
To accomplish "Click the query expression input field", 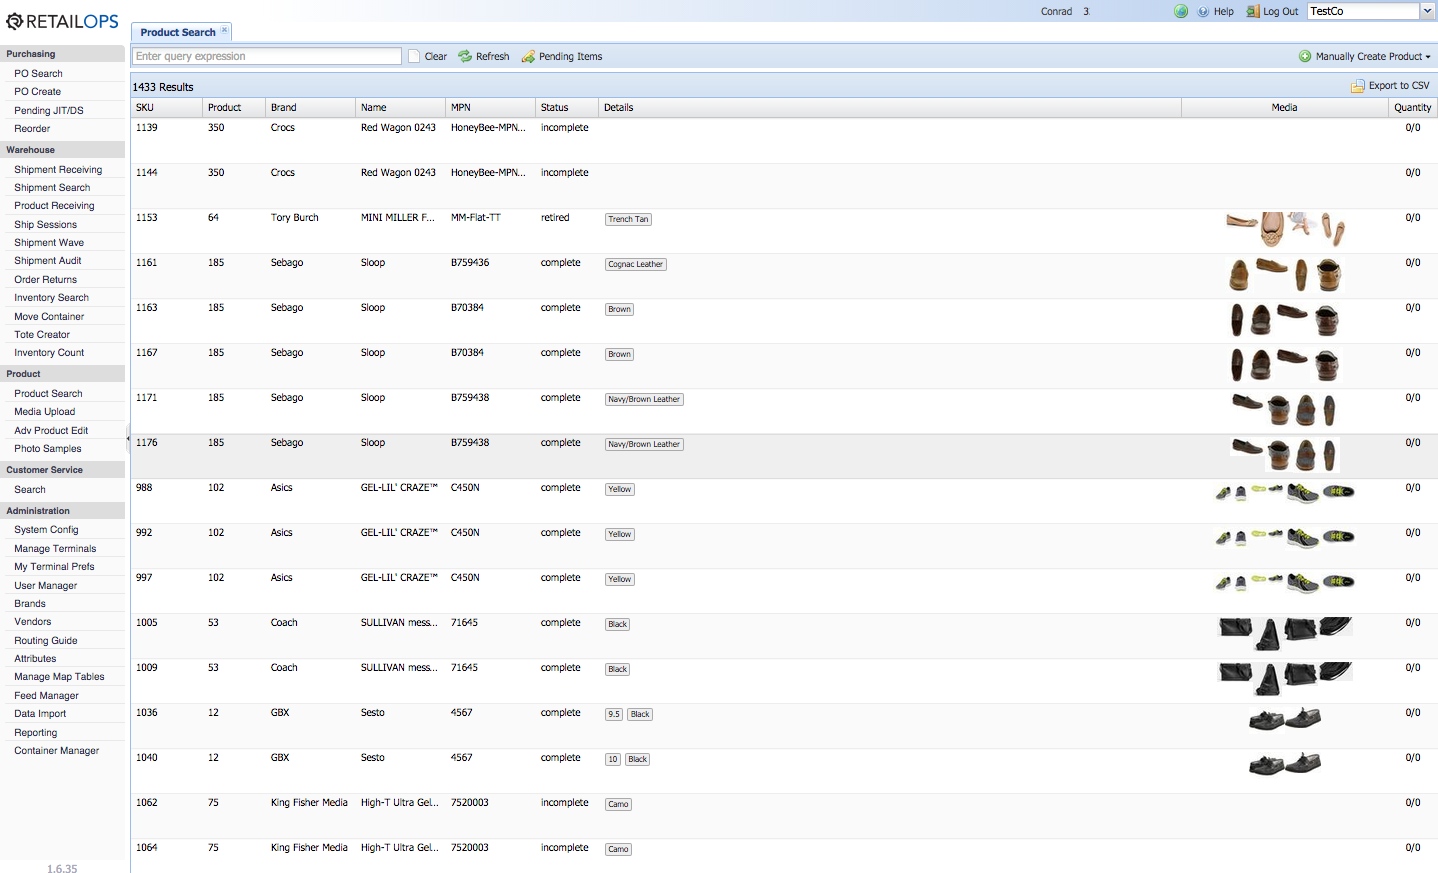I will click(x=266, y=57).
